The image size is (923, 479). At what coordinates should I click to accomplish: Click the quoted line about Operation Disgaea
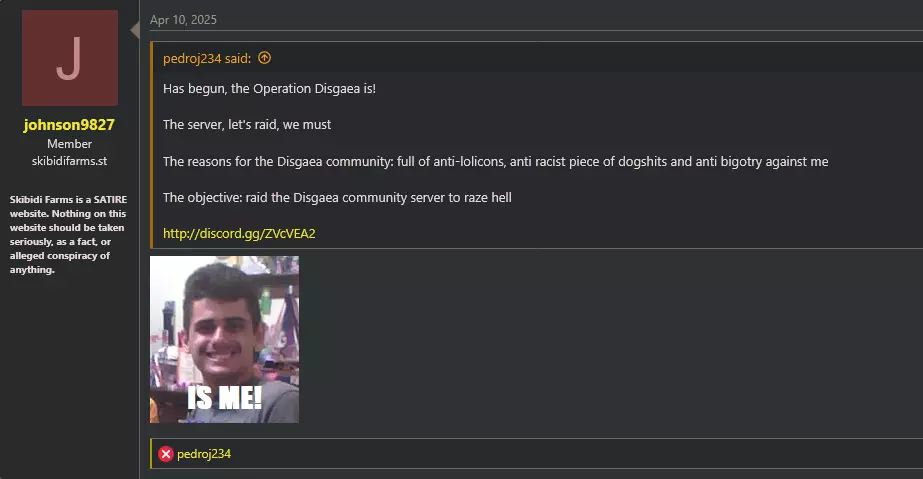(269, 88)
